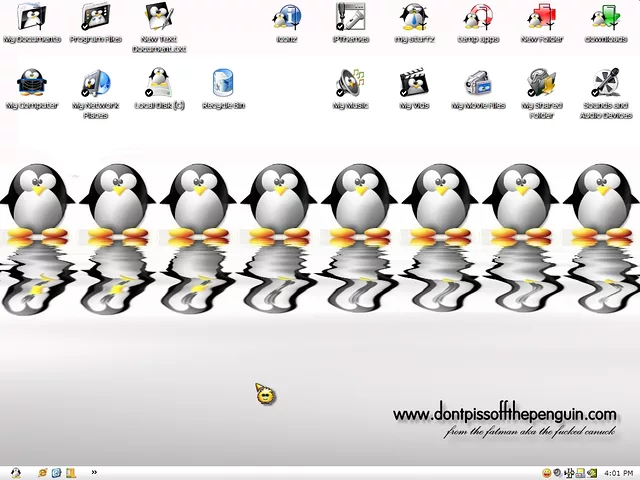This screenshot has width=640, height=480.
Task: Click the 4:01 PM taskbar clock
Action: point(618,473)
